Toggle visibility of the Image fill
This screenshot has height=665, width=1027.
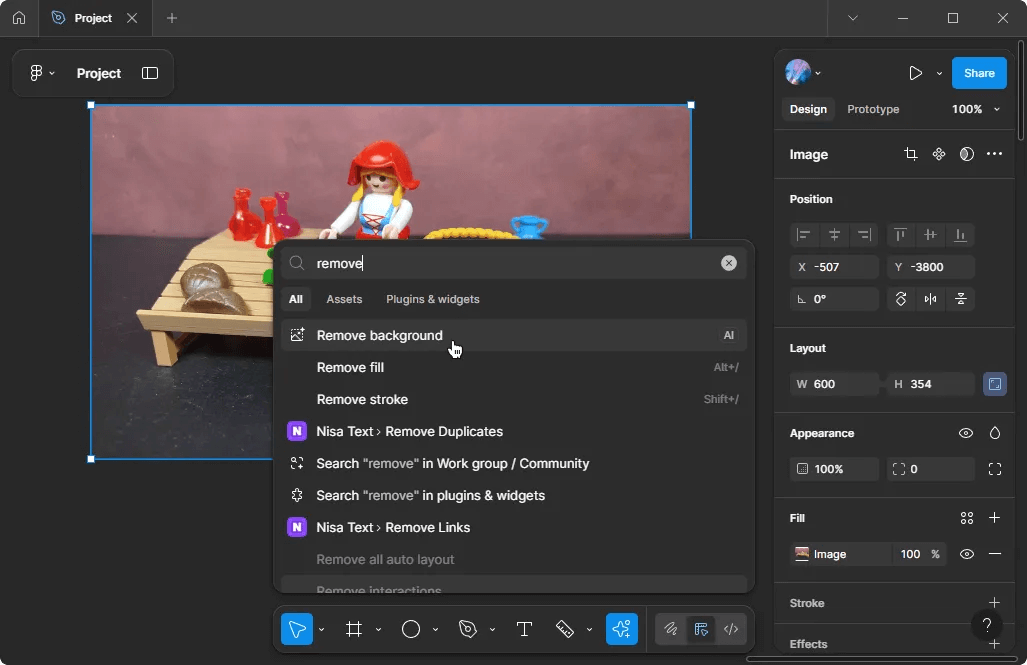(966, 554)
